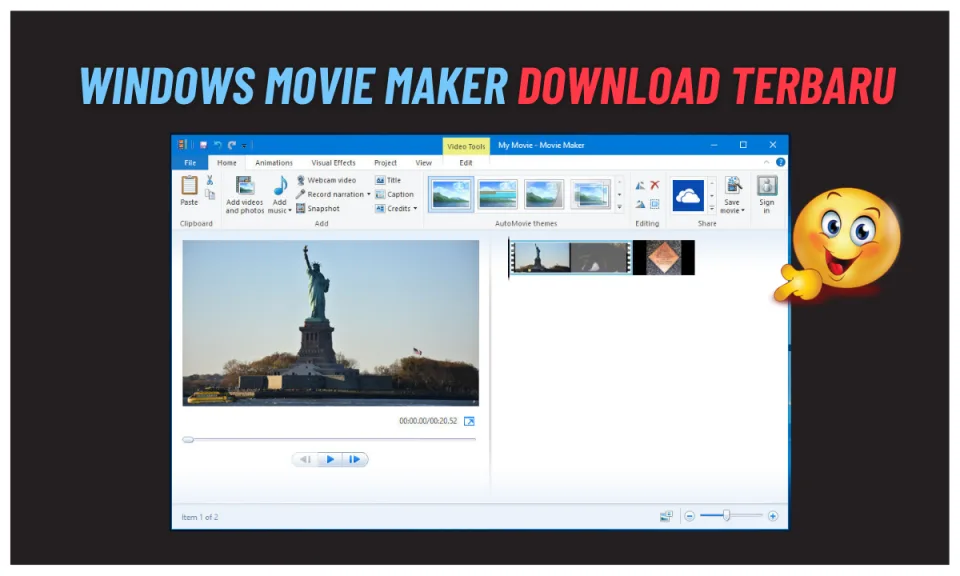Select the fourth AutoMovie theme thumbnail
The image size is (960, 576).
590,195
